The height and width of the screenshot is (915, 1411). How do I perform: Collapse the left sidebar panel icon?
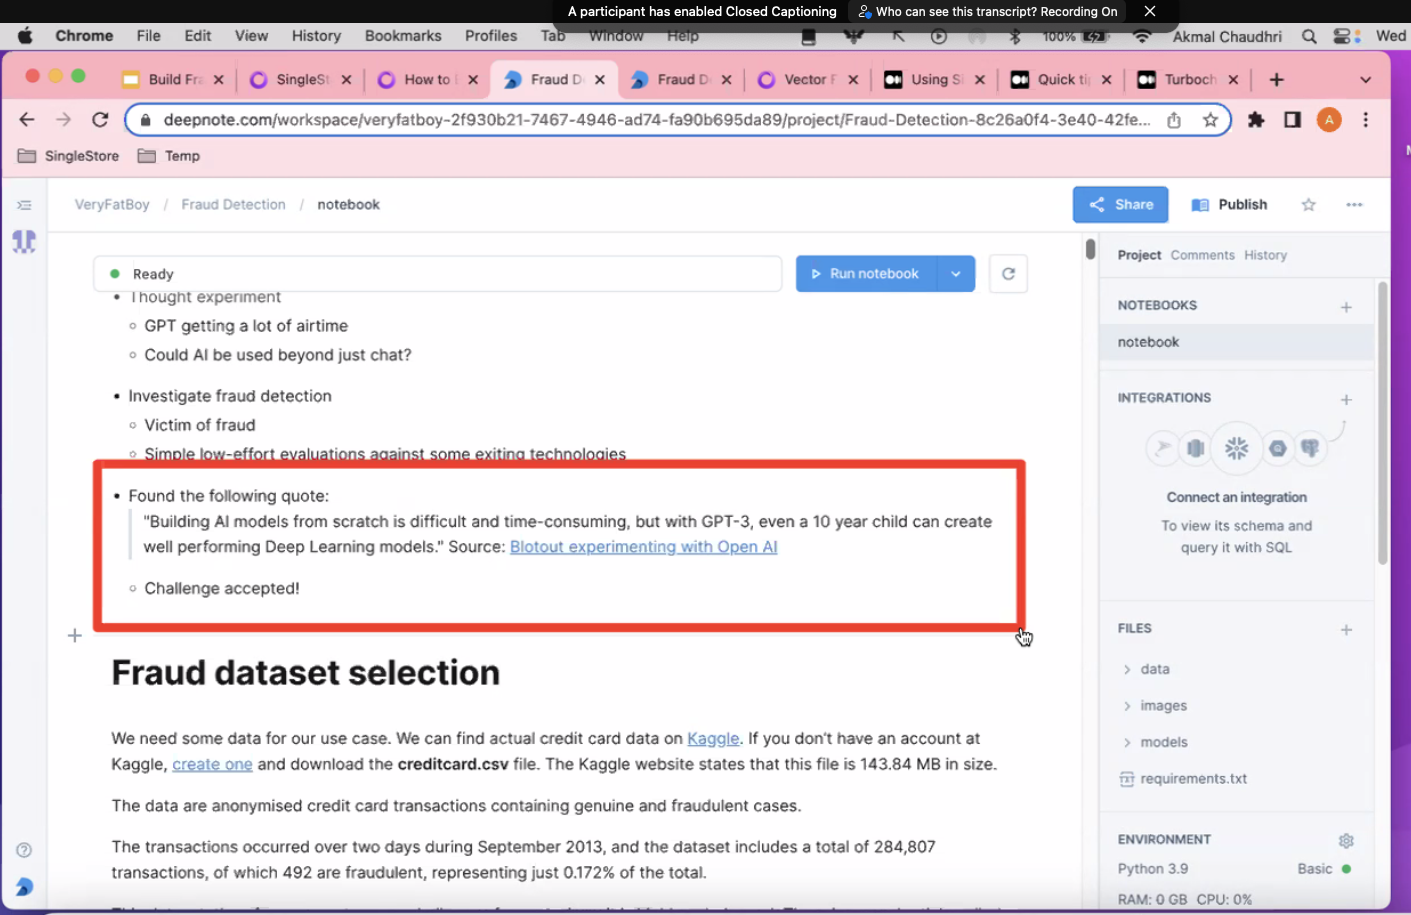click(x=25, y=205)
